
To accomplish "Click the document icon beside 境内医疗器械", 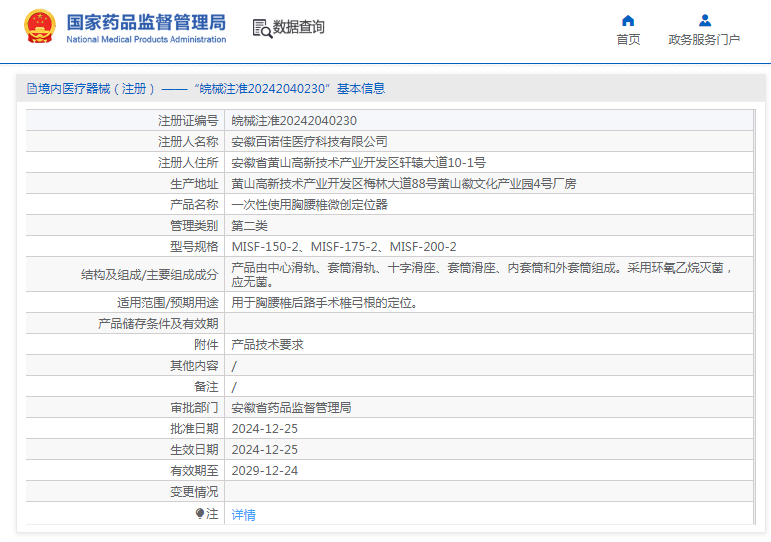I will pos(32,89).
